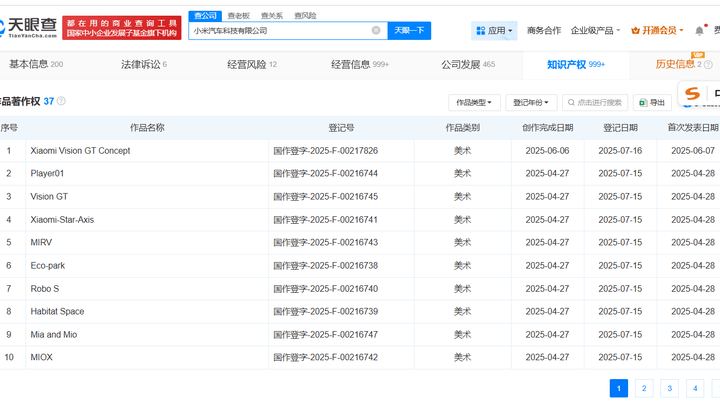Image resolution: width=720 pixels, height=405 pixels.
Task: Click registration number 国作登字-2025-F-00216741
Action: click(326, 219)
